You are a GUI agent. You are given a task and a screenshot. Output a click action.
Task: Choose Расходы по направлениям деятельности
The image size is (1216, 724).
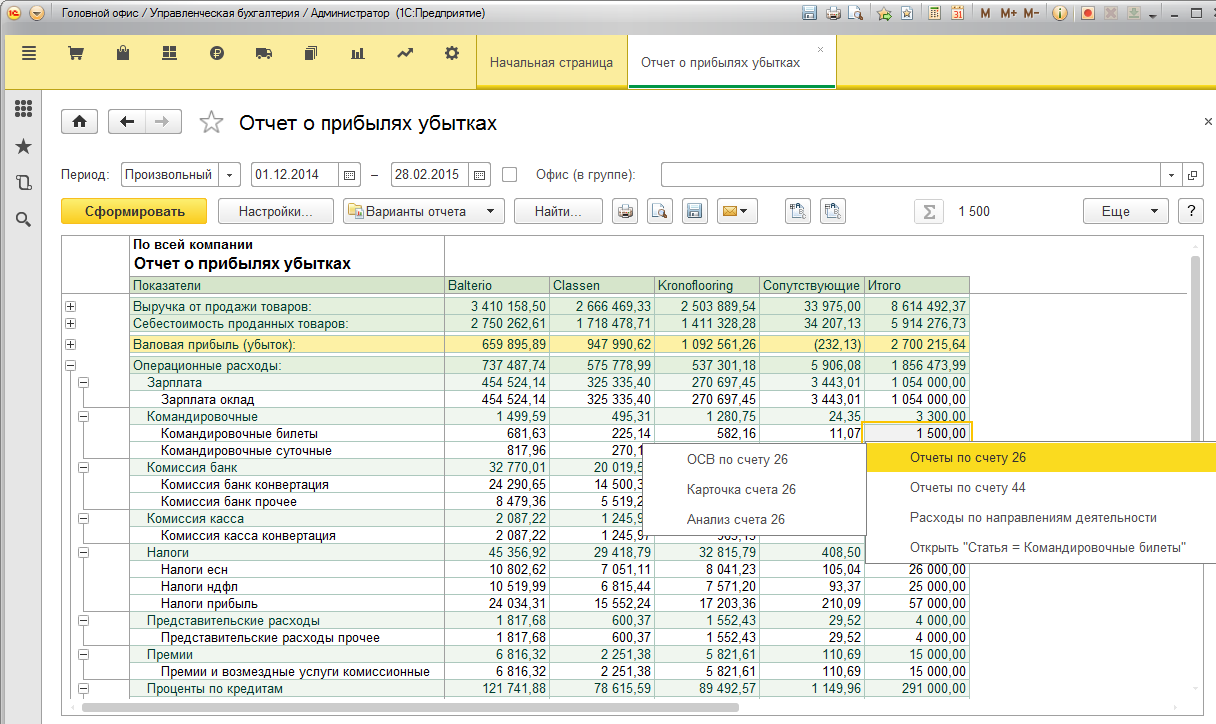(1040, 517)
